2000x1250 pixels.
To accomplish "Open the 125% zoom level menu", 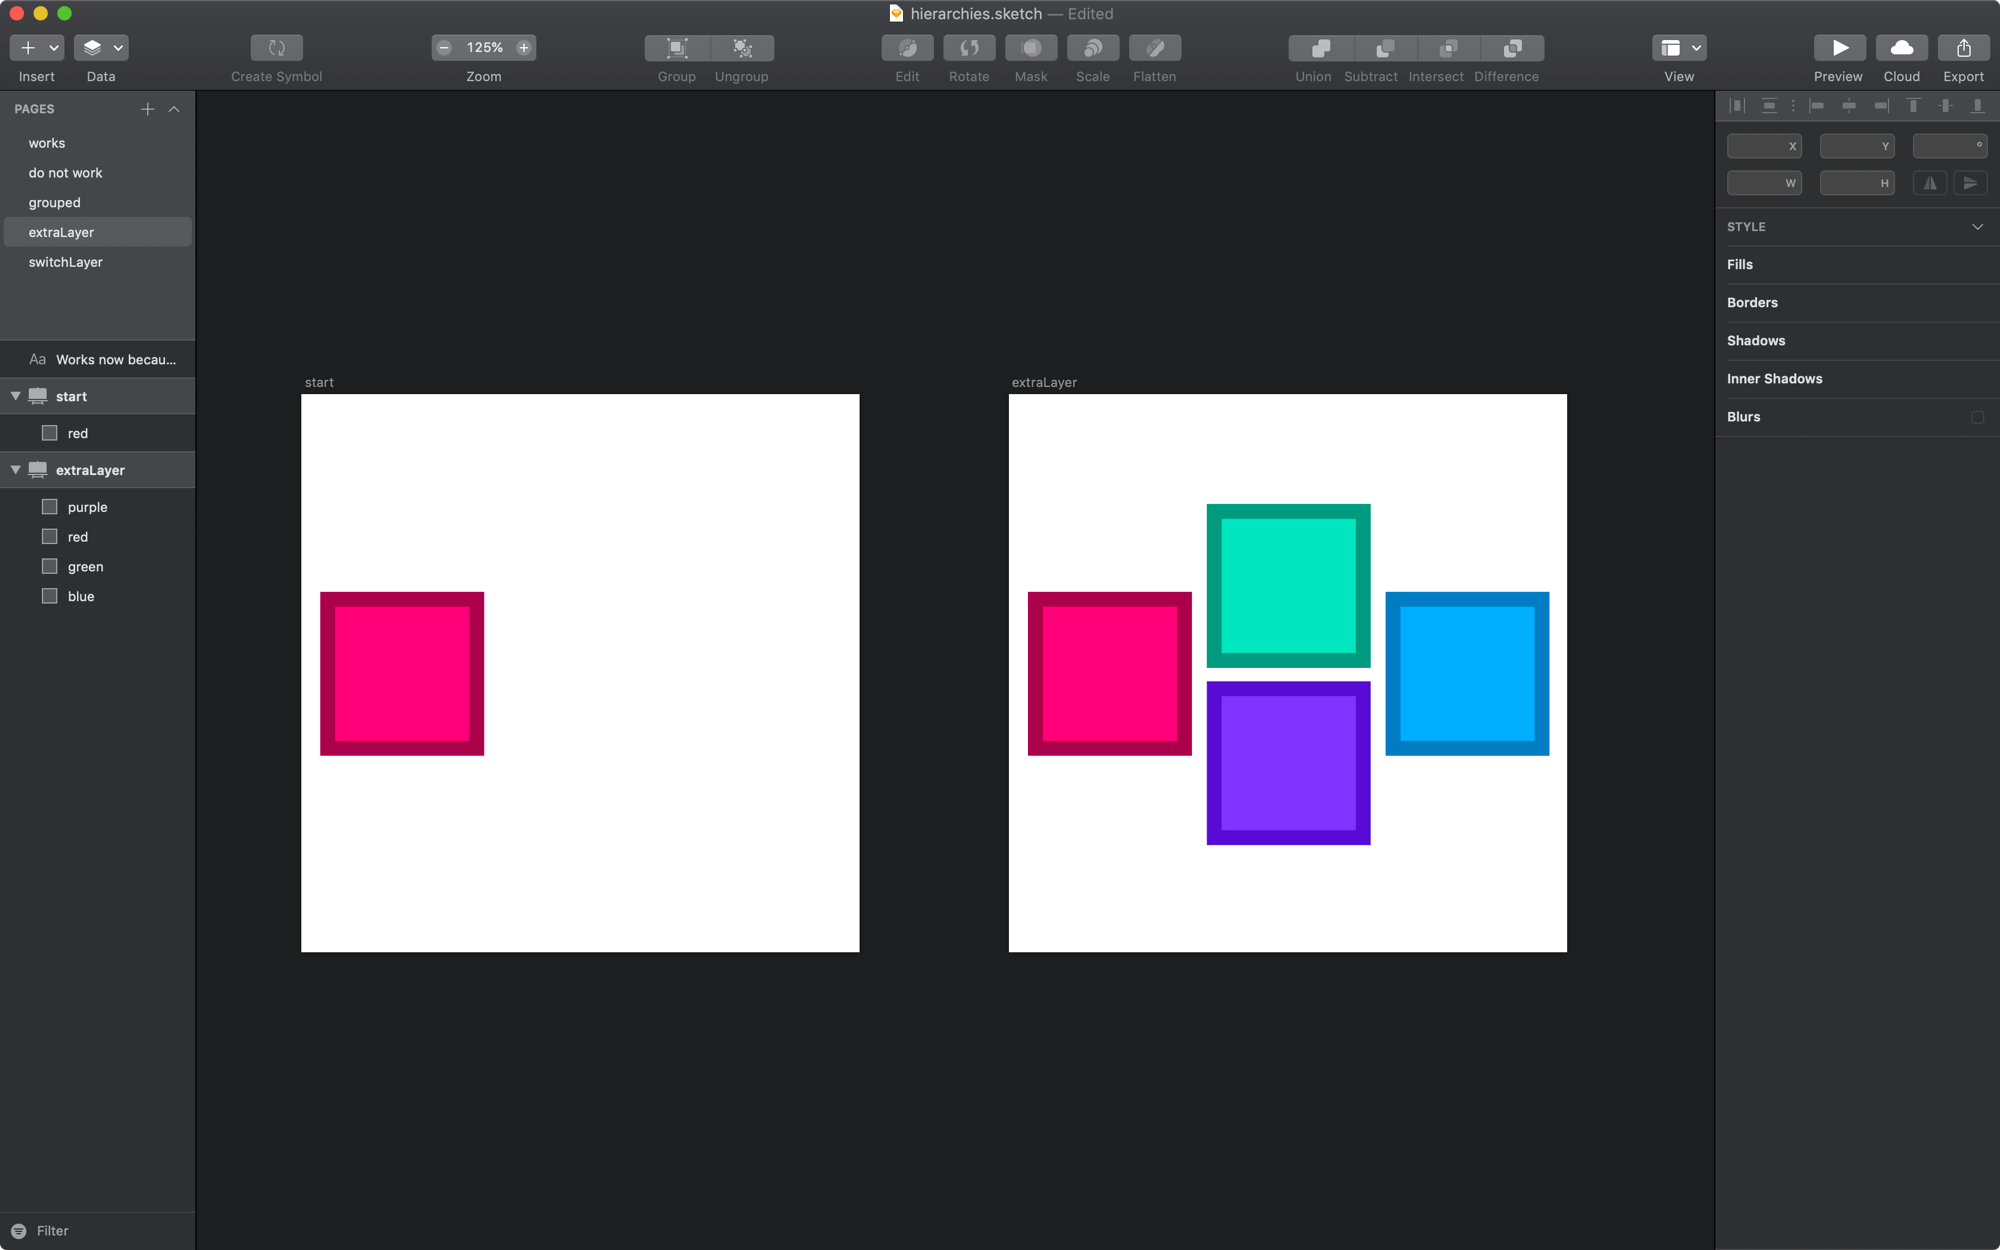I will click(484, 48).
